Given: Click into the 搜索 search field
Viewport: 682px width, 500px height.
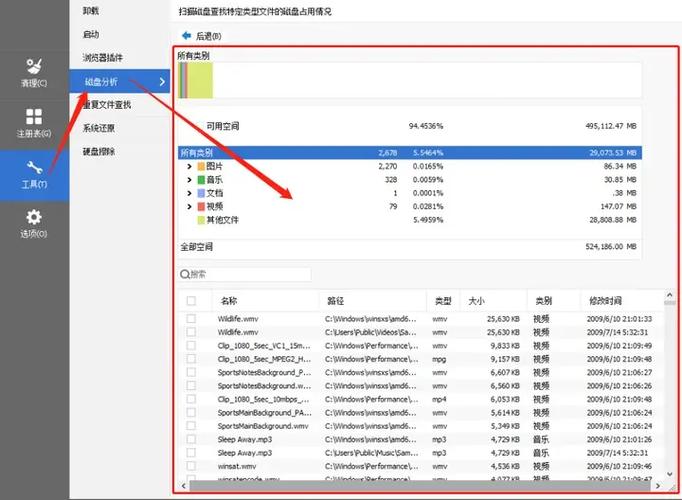Looking at the screenshot, I should pos(245,274).
